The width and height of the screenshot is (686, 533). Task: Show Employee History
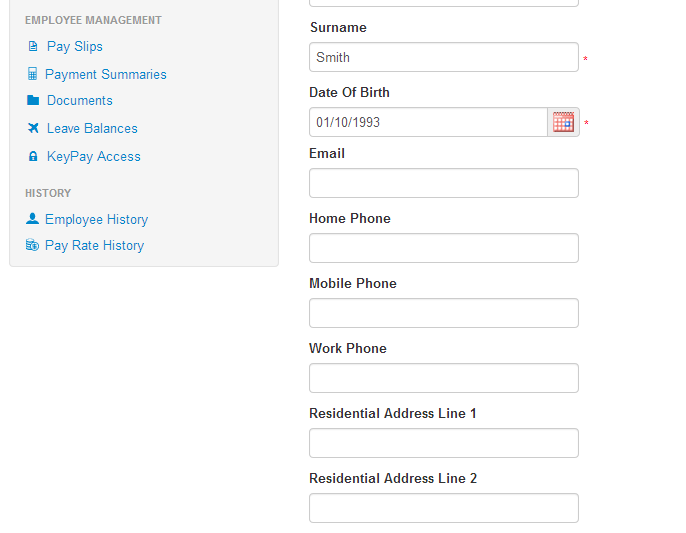pos(96,220)
